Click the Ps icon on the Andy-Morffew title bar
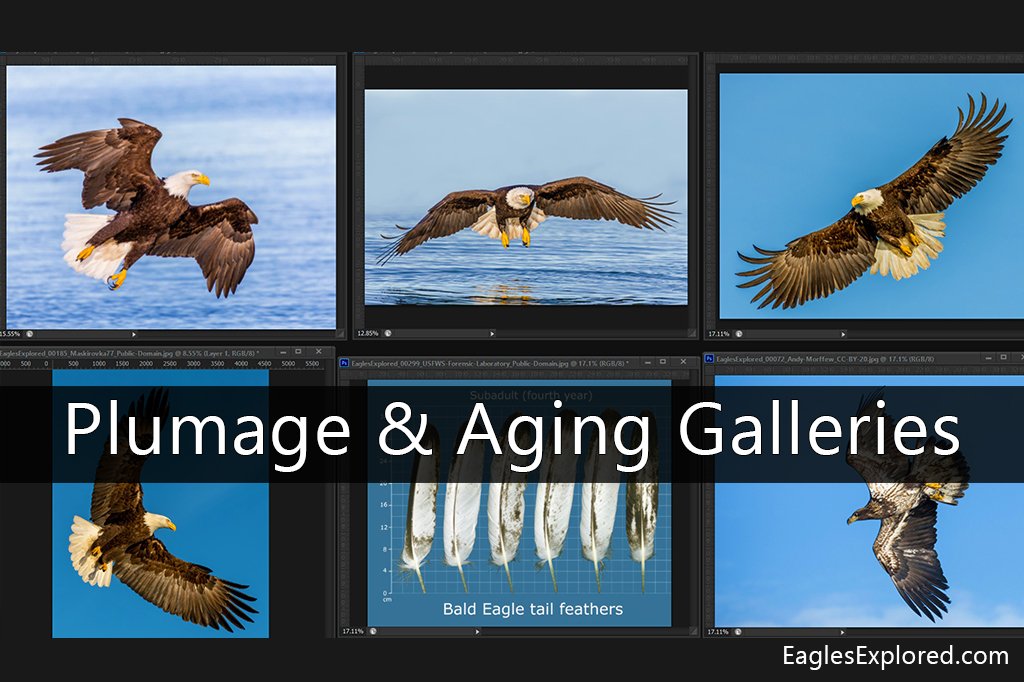 (707, 357)
